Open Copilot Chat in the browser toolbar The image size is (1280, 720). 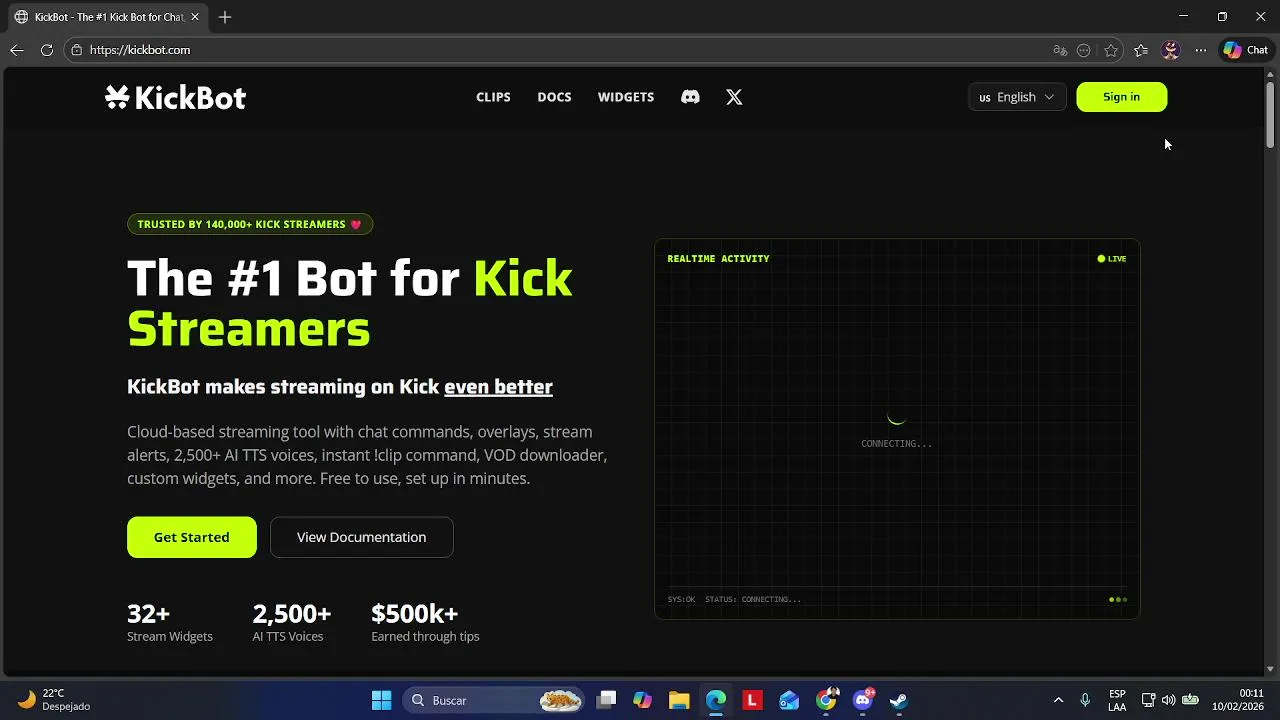[1246, 50]
